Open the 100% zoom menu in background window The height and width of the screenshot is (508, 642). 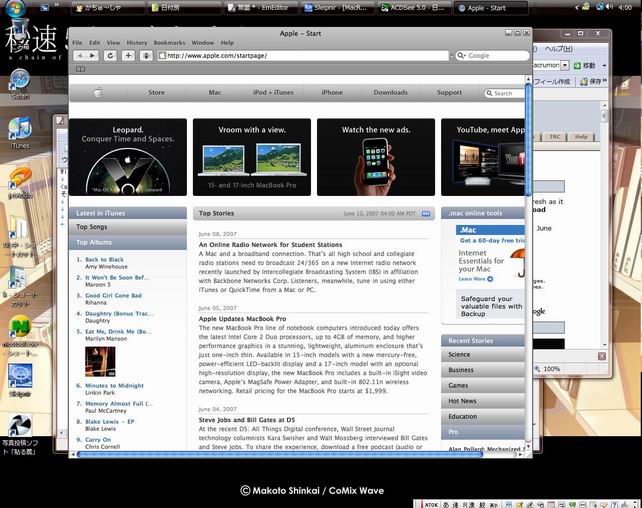[x=547, y=369]
